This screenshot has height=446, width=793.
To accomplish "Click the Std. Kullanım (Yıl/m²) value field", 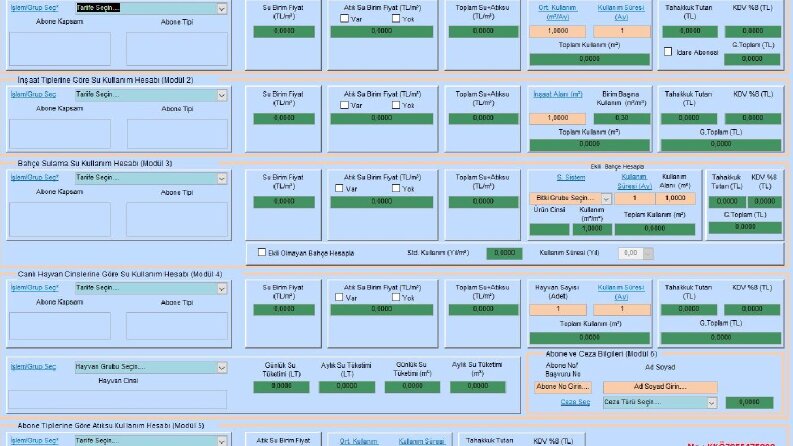I will tap(504, 253).
